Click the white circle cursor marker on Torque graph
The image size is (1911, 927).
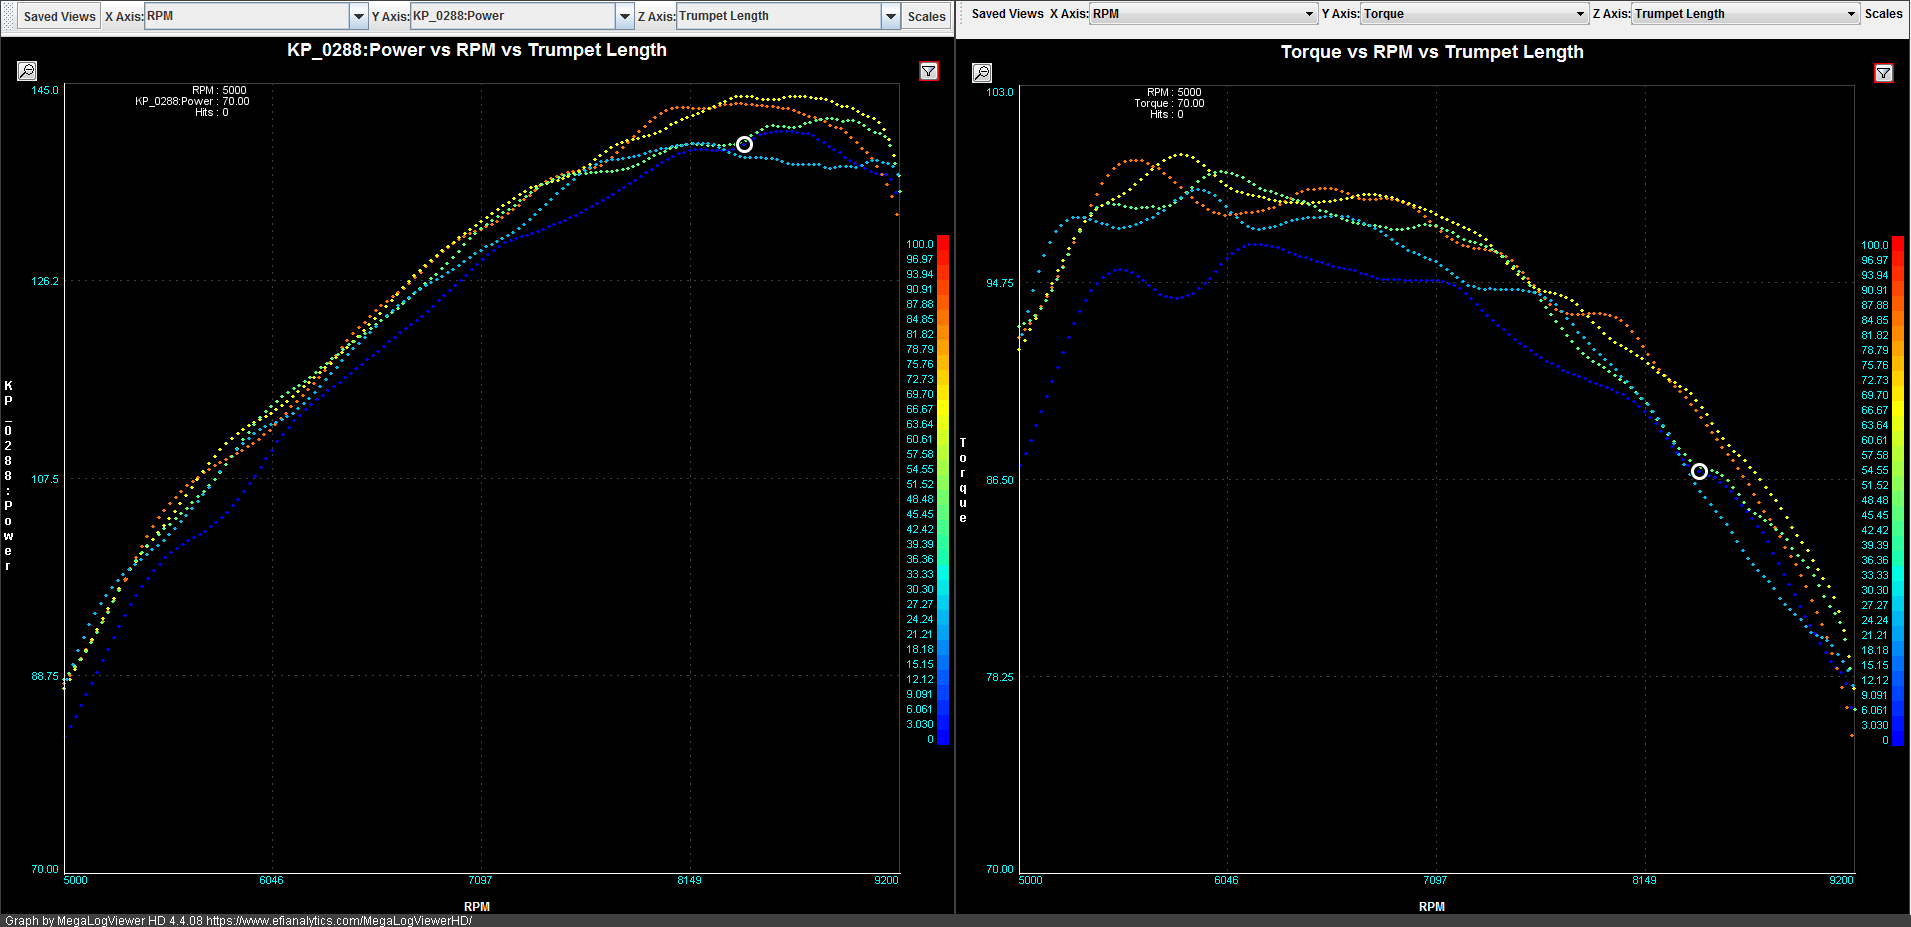[1699, 471]
